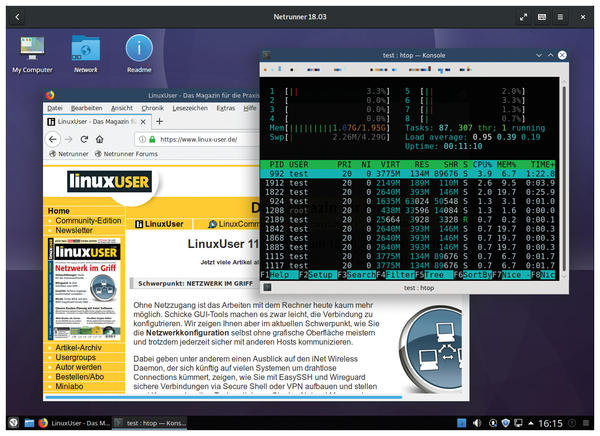Viewport: 600px width, 436px height.
Task: Click the F1 Help button in htop
Action: coord(279,275)
